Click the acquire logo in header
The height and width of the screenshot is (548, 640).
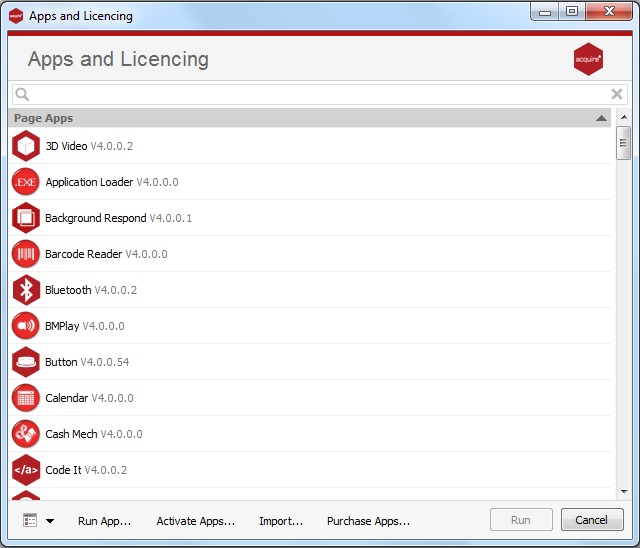tap(588, 59)
